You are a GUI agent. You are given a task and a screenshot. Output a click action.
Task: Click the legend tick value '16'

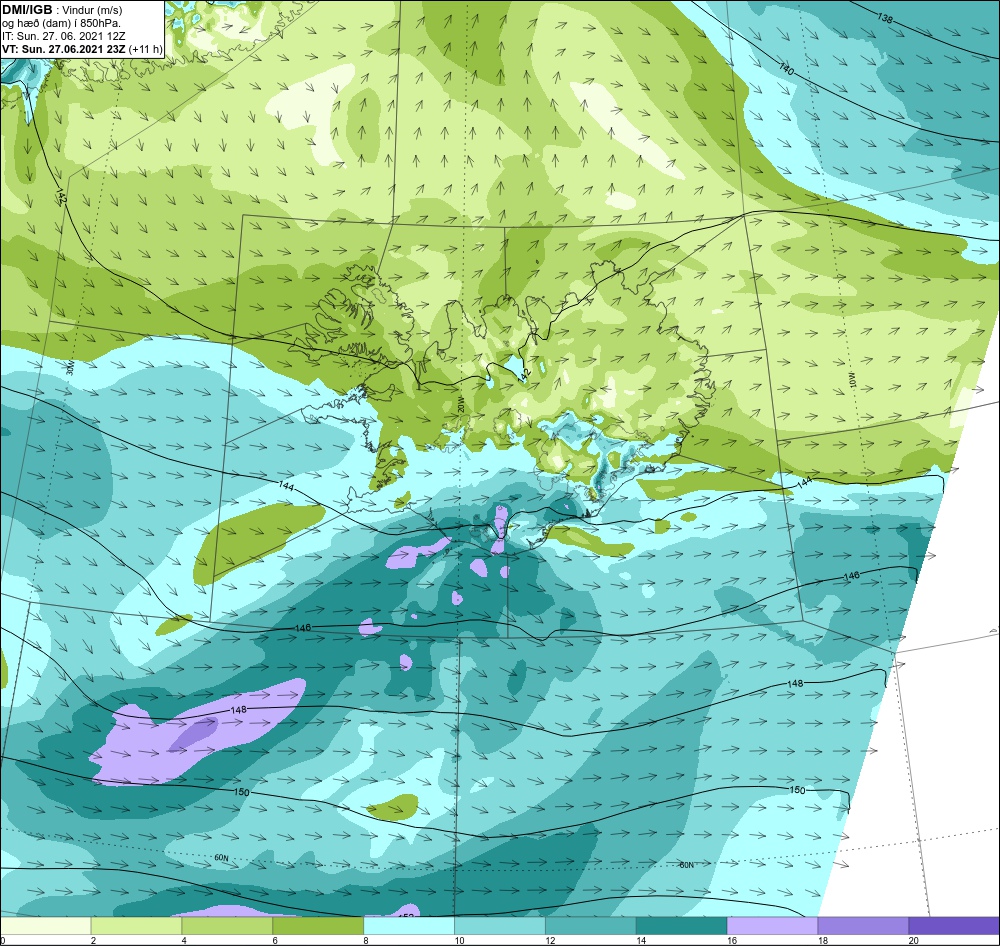(x=732, y=940)
